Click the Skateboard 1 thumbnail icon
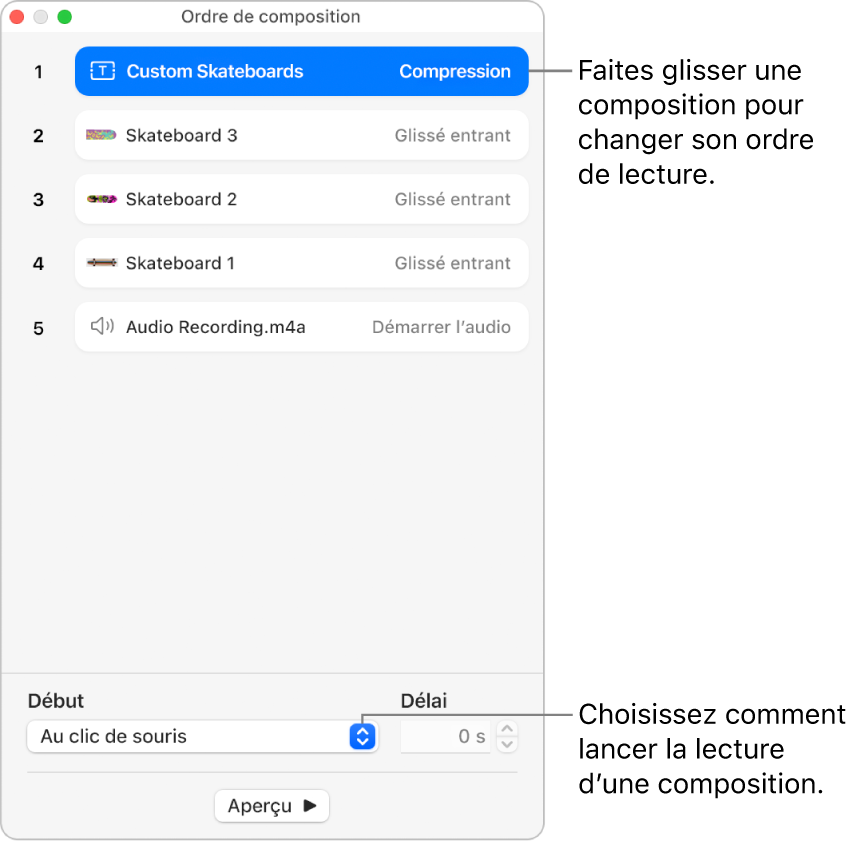 pos(101,263)
